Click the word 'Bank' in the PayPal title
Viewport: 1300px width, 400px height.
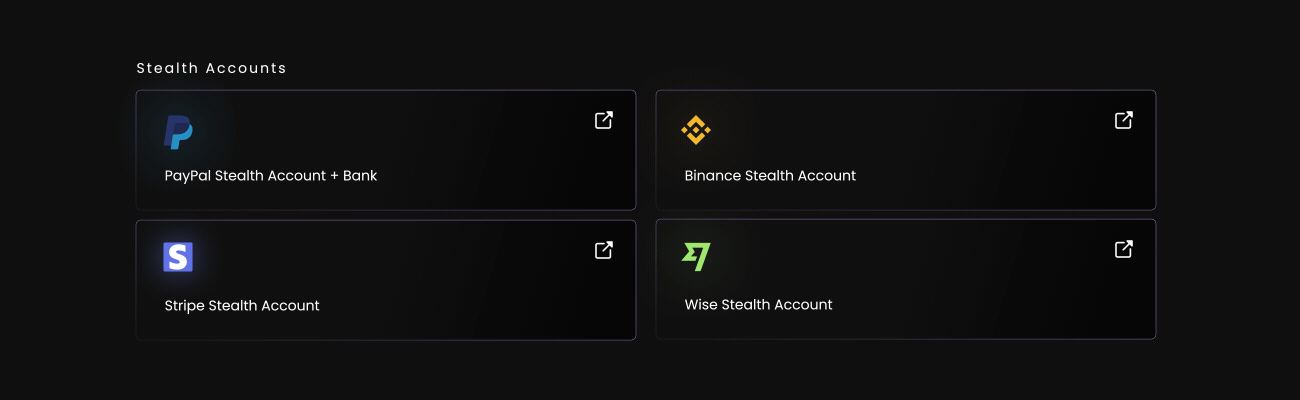(360, 176)
